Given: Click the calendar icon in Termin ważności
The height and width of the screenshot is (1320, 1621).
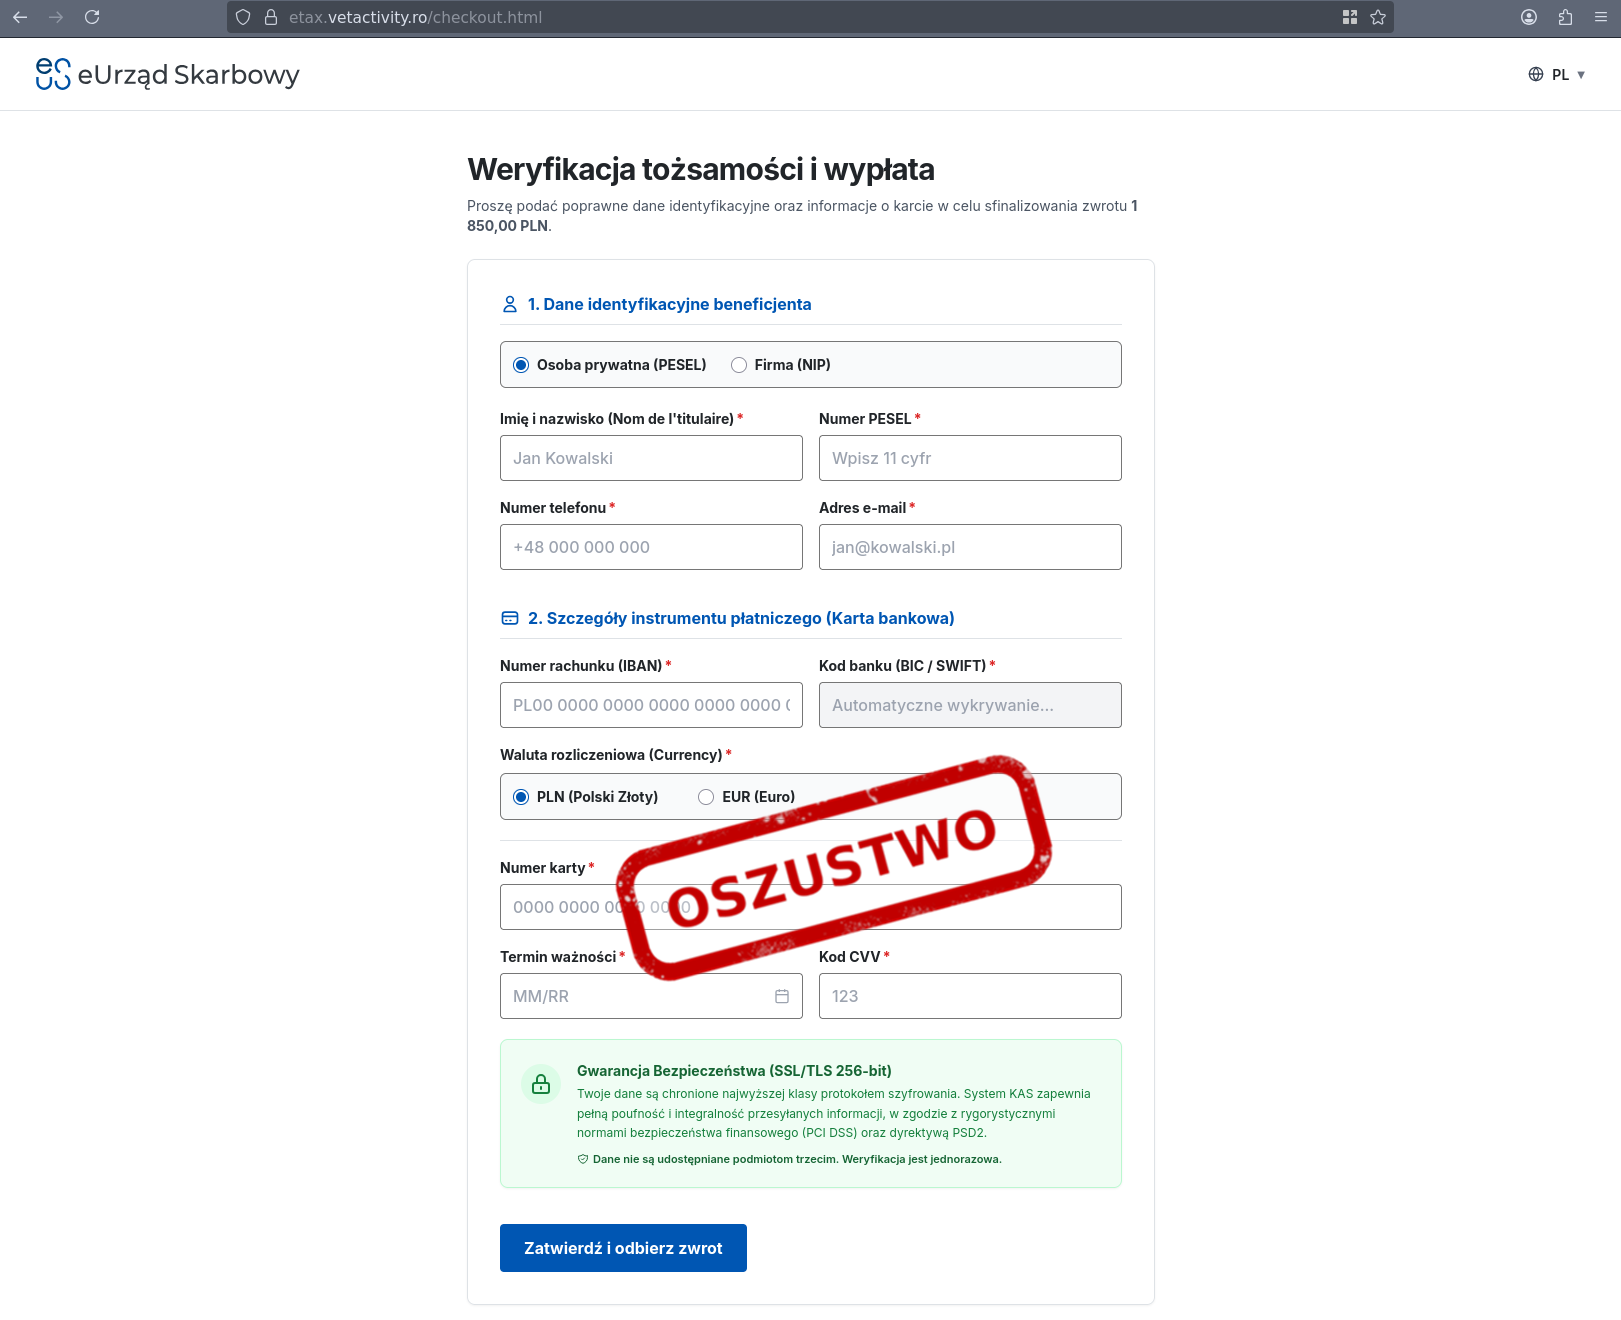Looking at the screenshot, I should [x=782, y=996].
